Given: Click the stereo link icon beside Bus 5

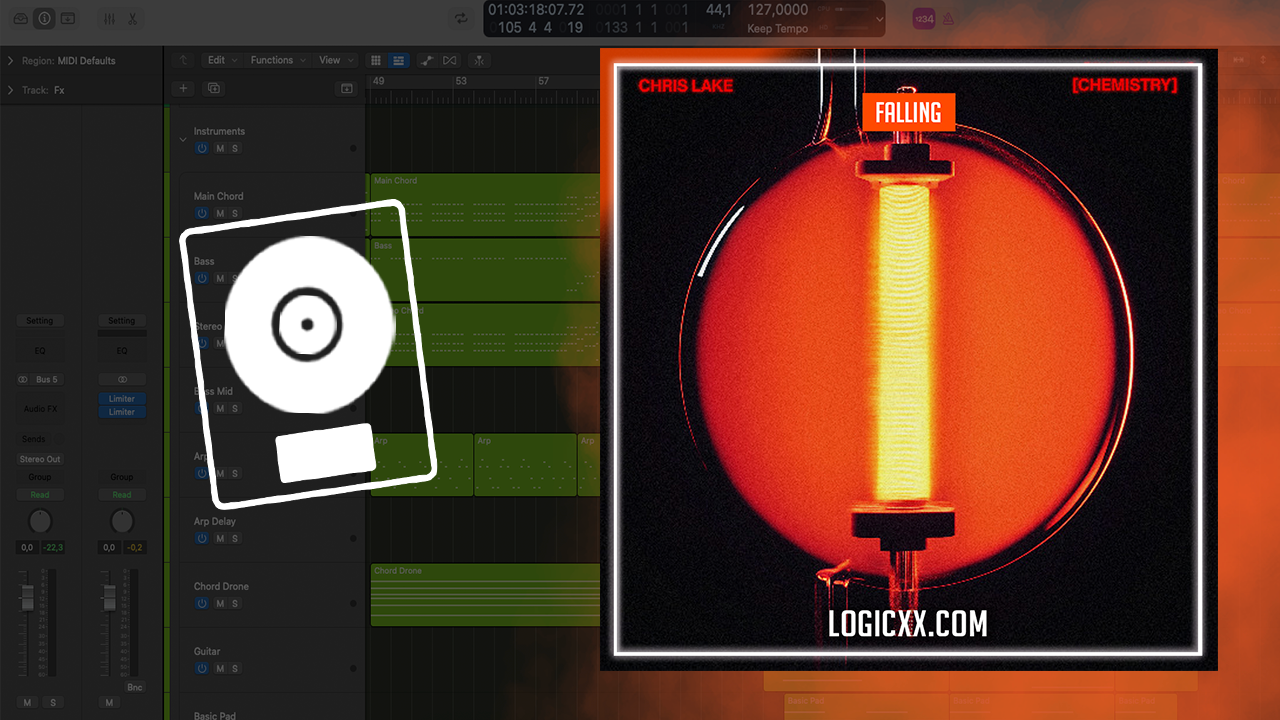Looking at the screenshot, I should pyautogui.click(x=23, y=380).
